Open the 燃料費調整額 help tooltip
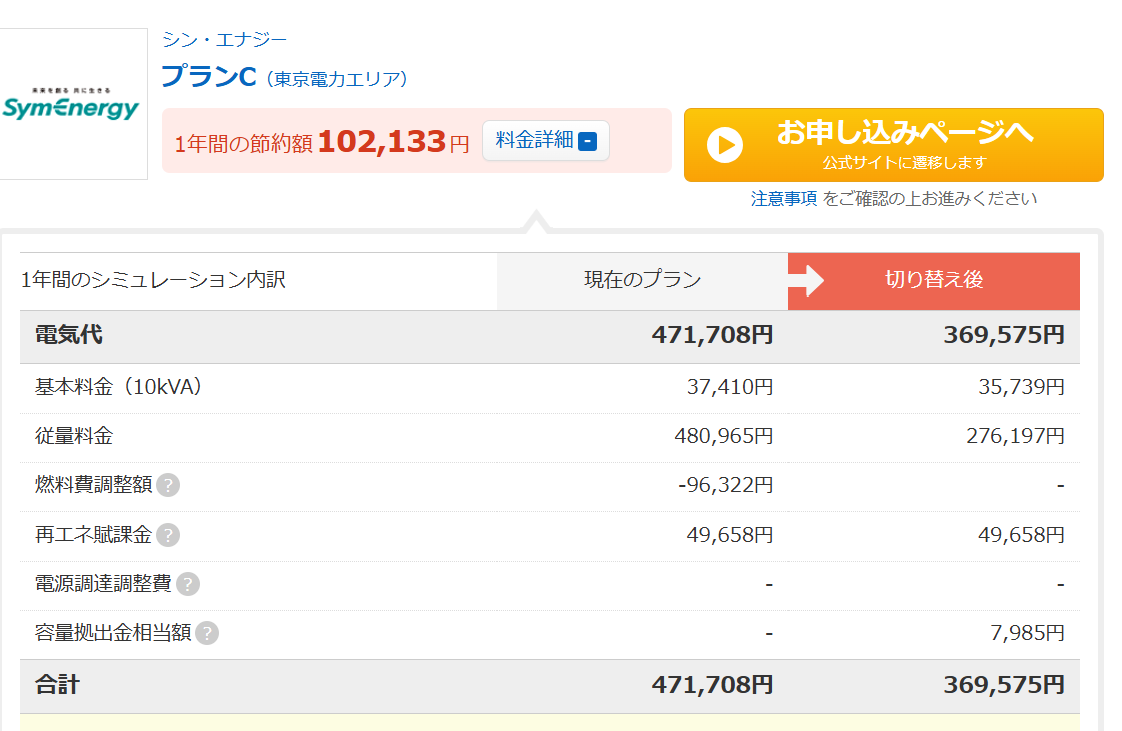 [x=168, y=485]
